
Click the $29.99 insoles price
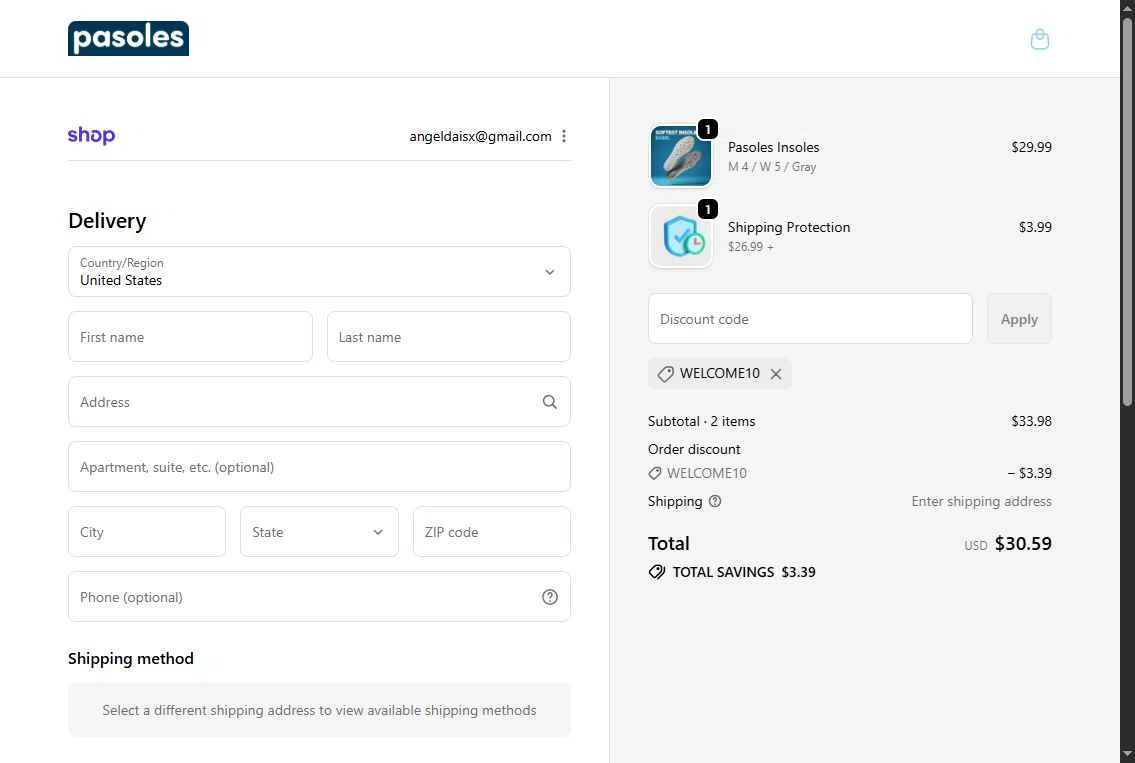coord(1031,147)
